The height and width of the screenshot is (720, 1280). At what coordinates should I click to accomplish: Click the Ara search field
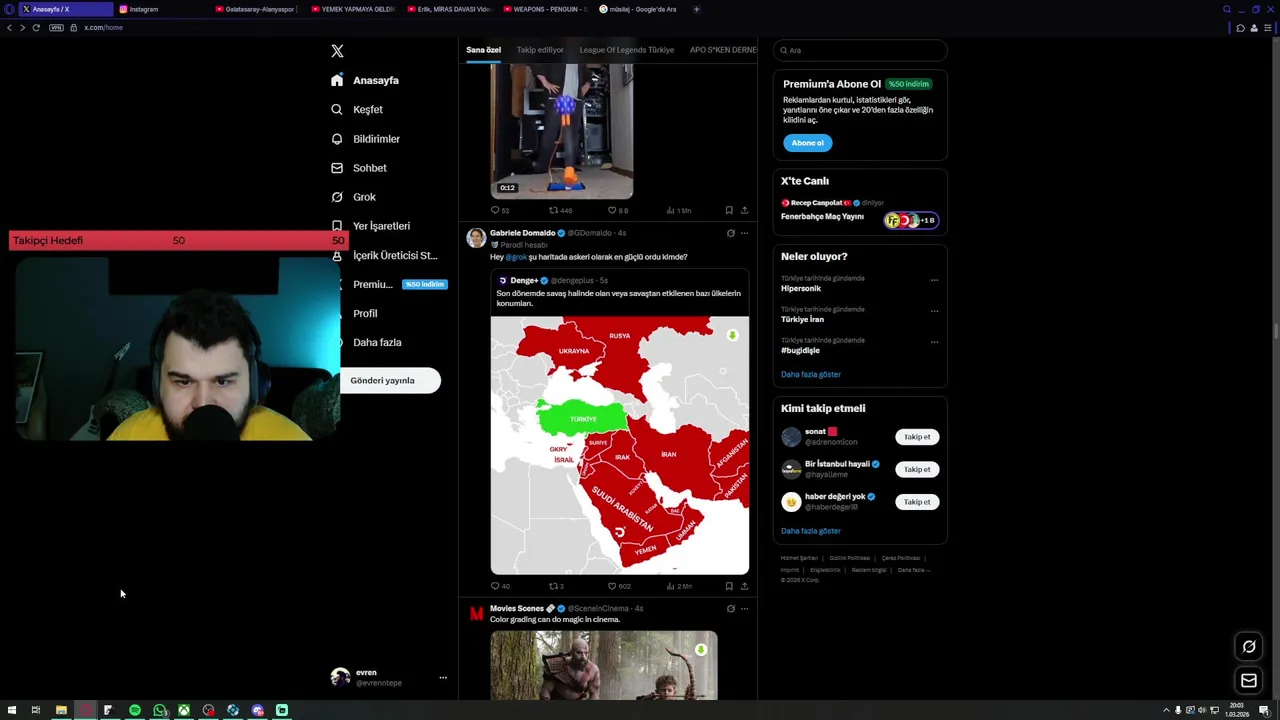pyautogui.click(x=860, y=50)
